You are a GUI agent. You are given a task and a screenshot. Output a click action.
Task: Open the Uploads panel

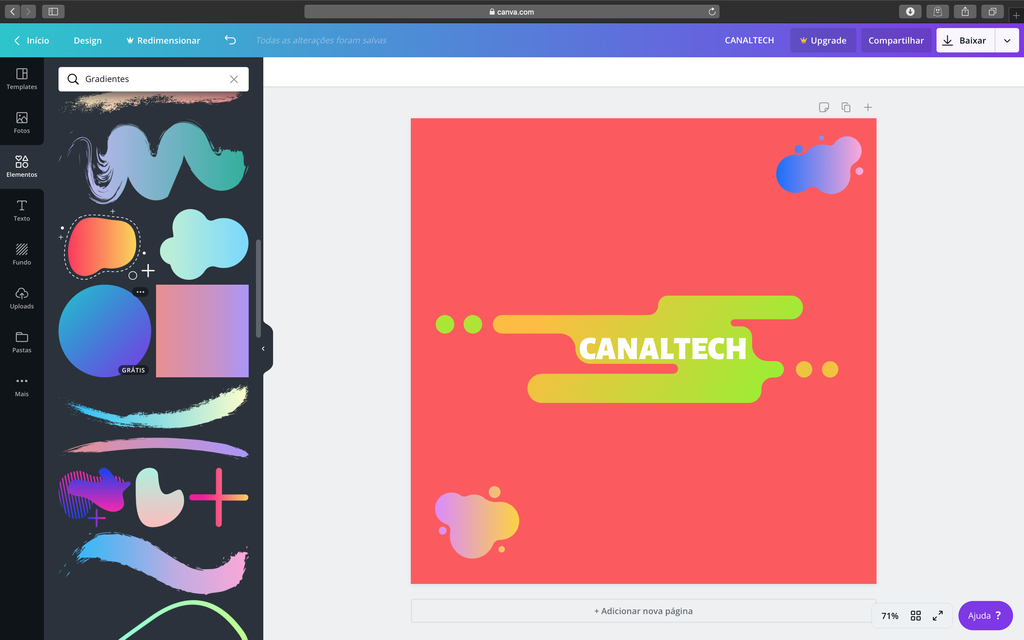(22, 297)
